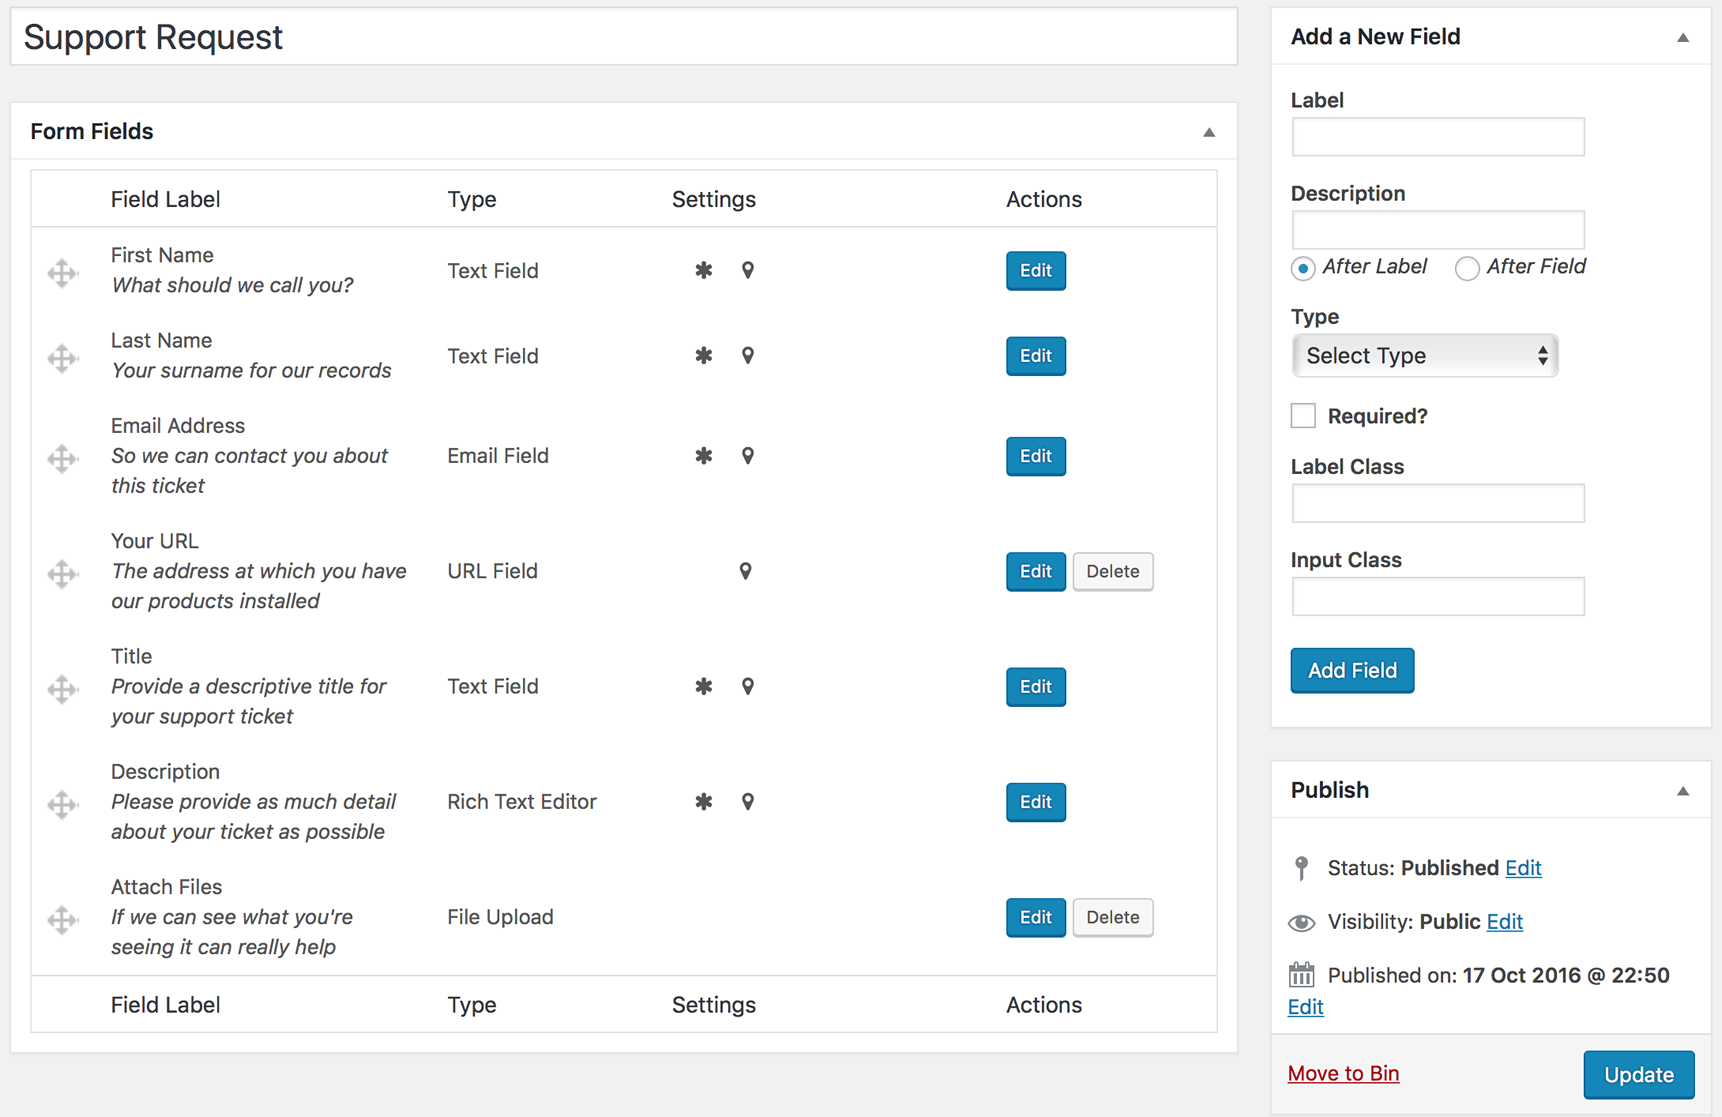Image resolution: width=1722 pixels, height=1117 pixels.
Task: Collapse the Add a New Field panel
Action: (x=1683, y=38)
